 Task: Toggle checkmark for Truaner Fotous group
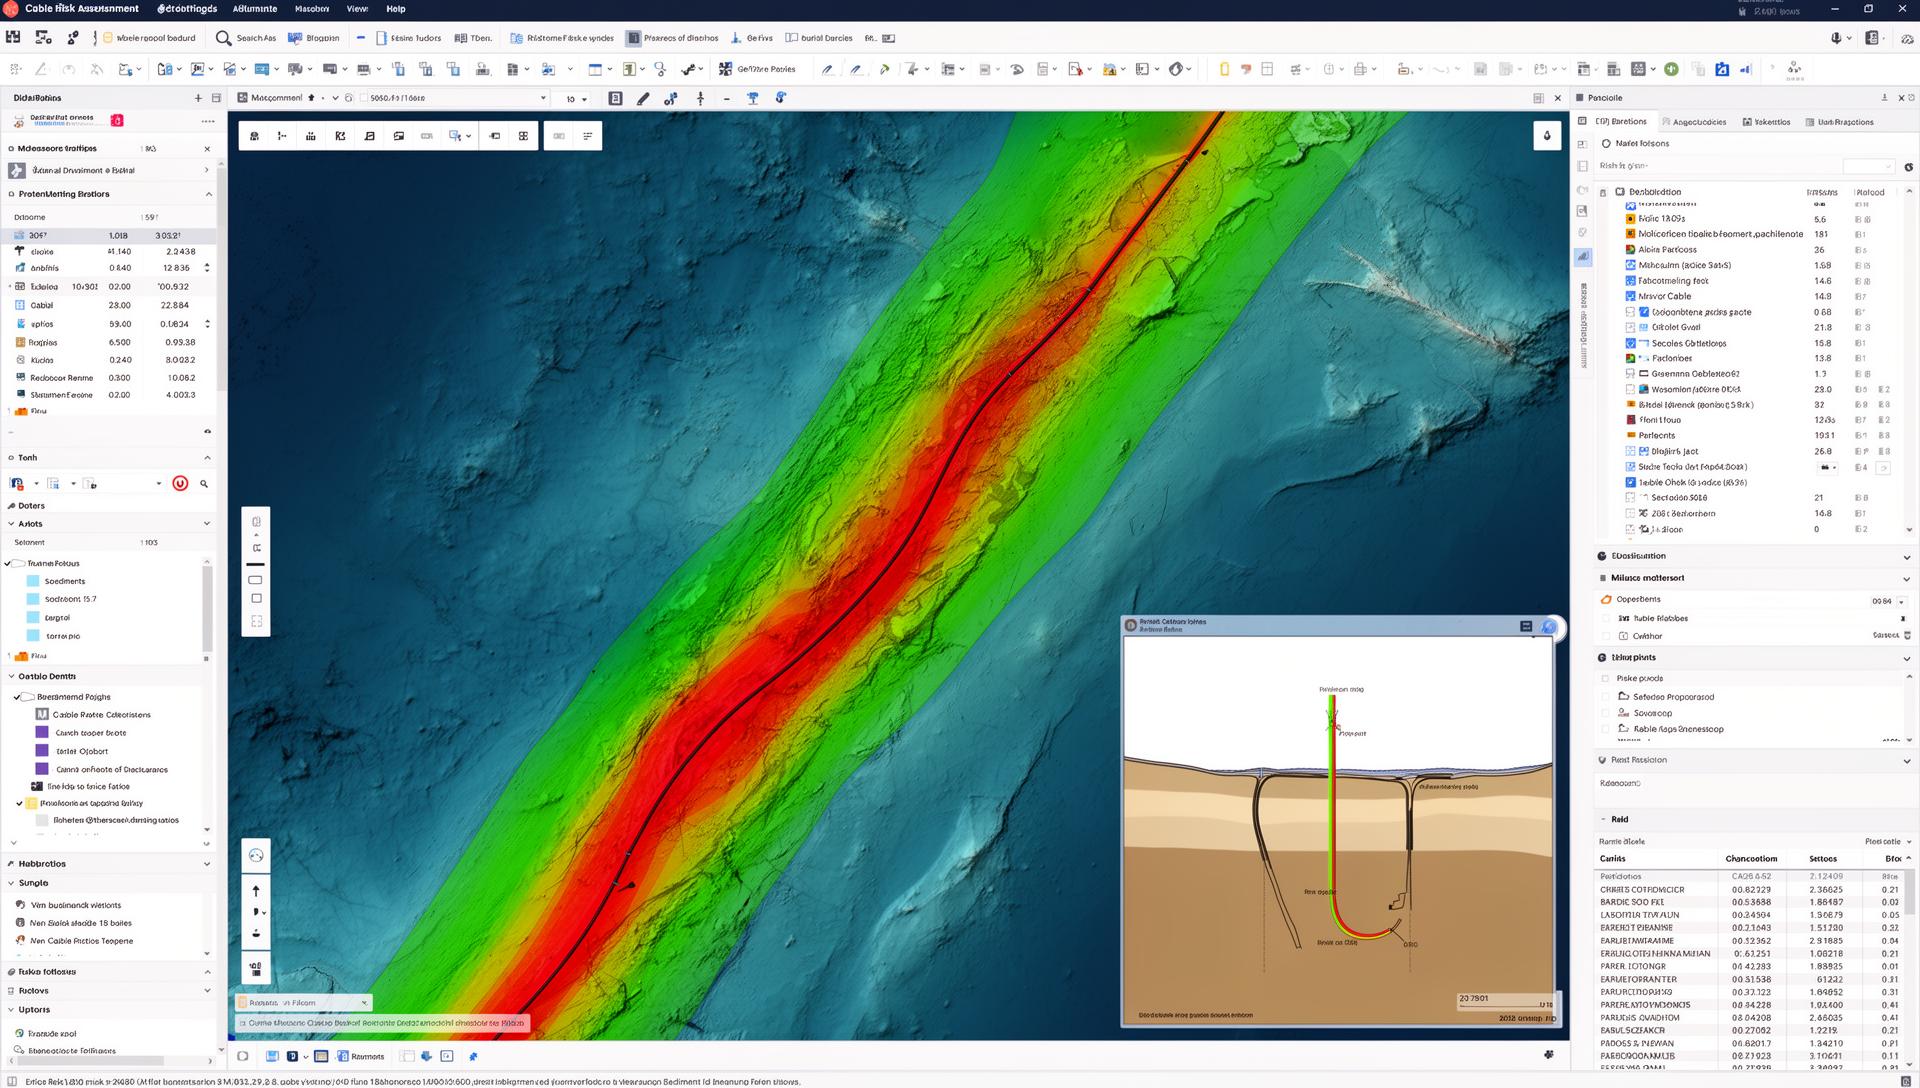(x=8, y=563)
